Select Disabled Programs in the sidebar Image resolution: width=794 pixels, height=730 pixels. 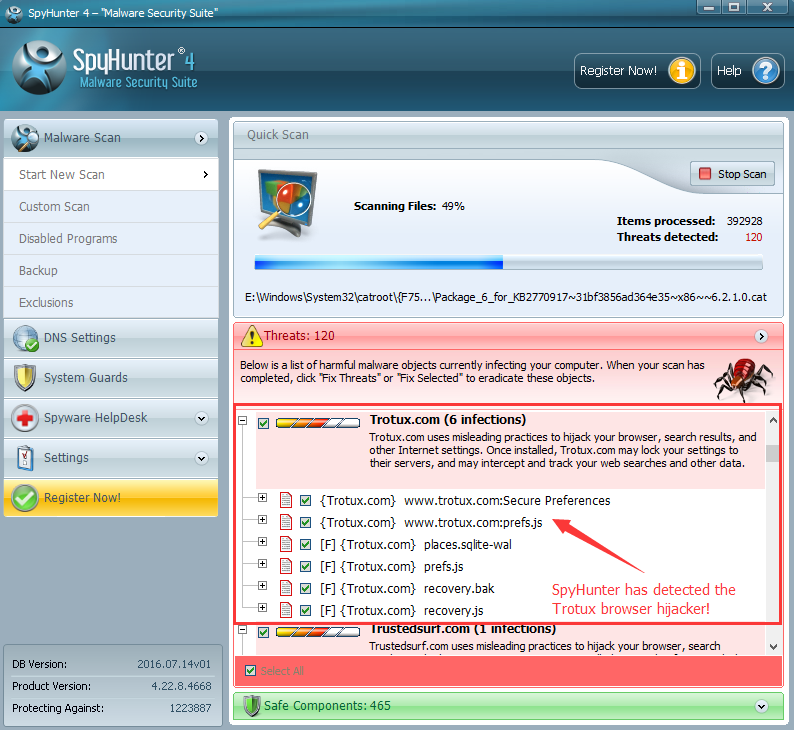[68, 239]
